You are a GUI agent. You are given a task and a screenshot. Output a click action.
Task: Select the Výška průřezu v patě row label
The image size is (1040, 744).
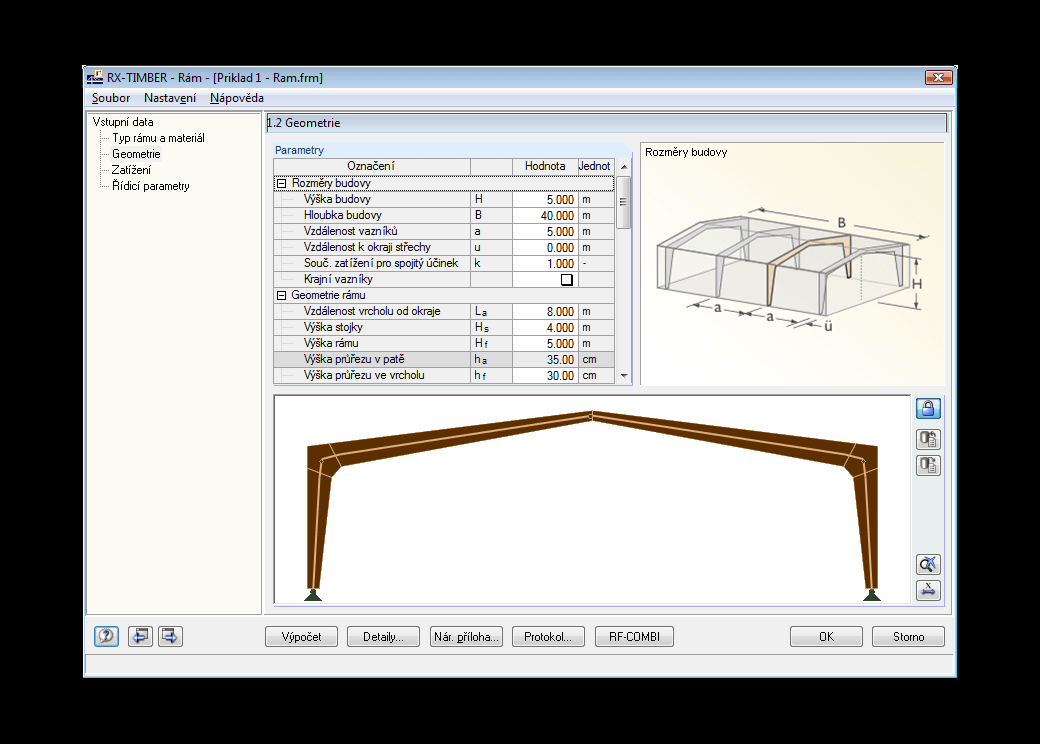(354, 359)
